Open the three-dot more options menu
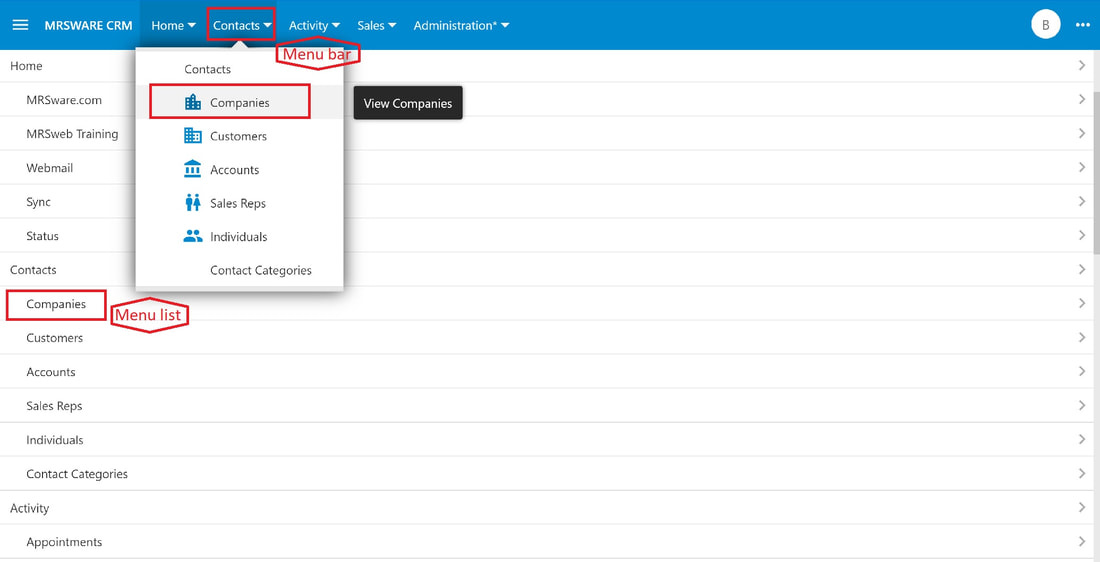 click(1082, 25)
